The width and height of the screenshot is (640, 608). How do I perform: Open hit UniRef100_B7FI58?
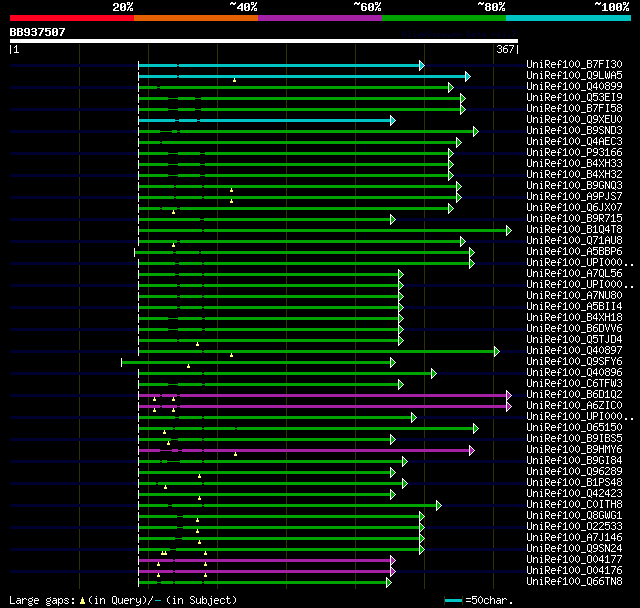pos(574,109)
